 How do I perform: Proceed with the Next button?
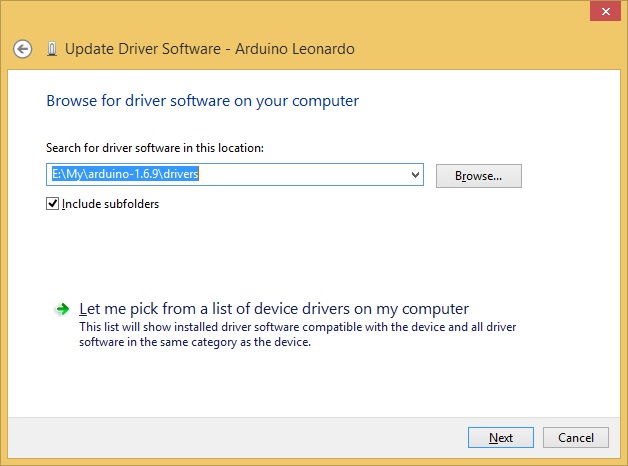pos(501,438)
